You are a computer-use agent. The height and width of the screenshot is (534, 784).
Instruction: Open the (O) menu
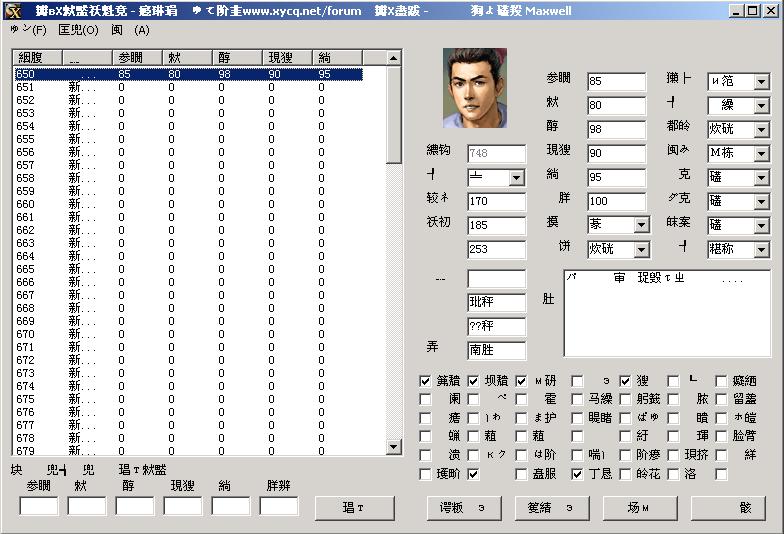[x=78, y=30]
